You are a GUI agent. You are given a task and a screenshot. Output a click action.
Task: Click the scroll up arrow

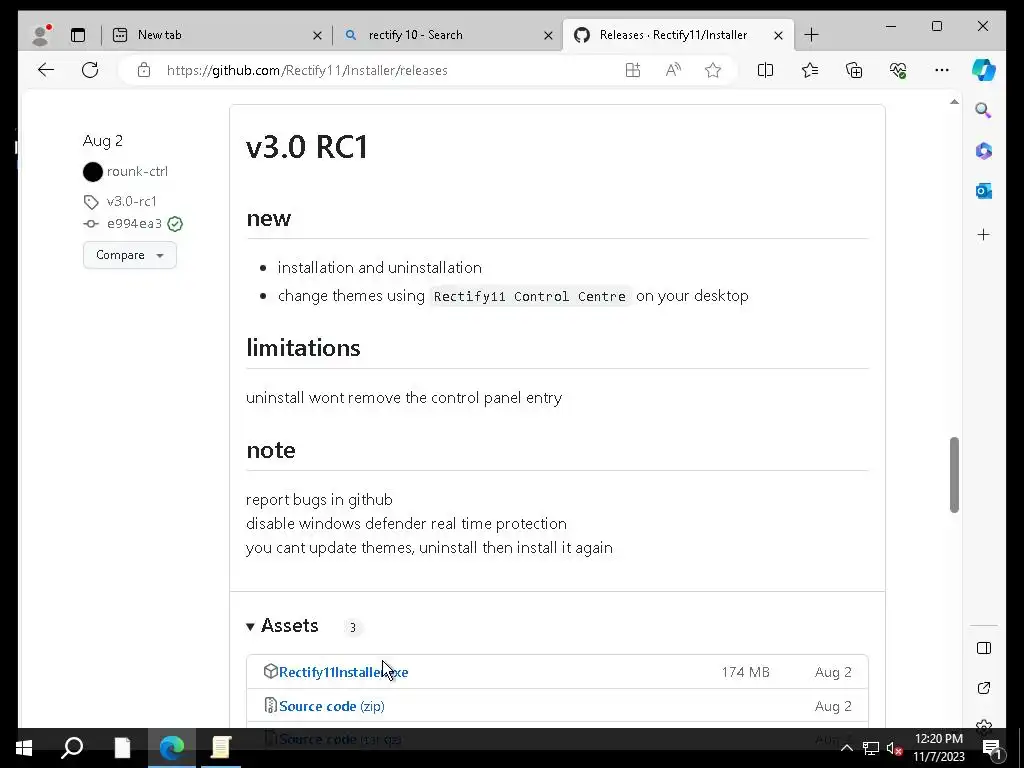click(954, 102)
